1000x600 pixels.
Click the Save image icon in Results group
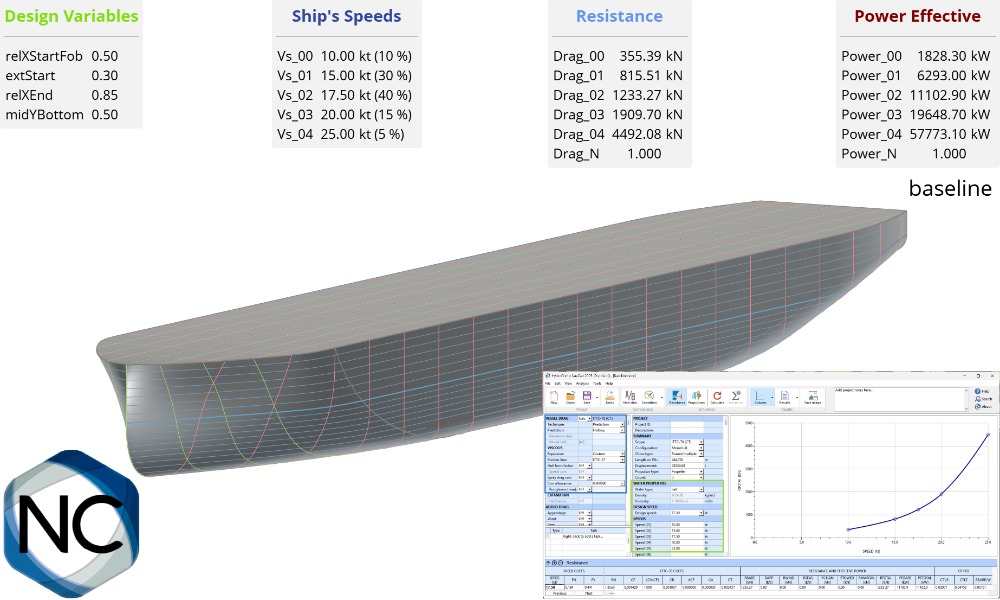pyautogui.click(x=811, y=397)
